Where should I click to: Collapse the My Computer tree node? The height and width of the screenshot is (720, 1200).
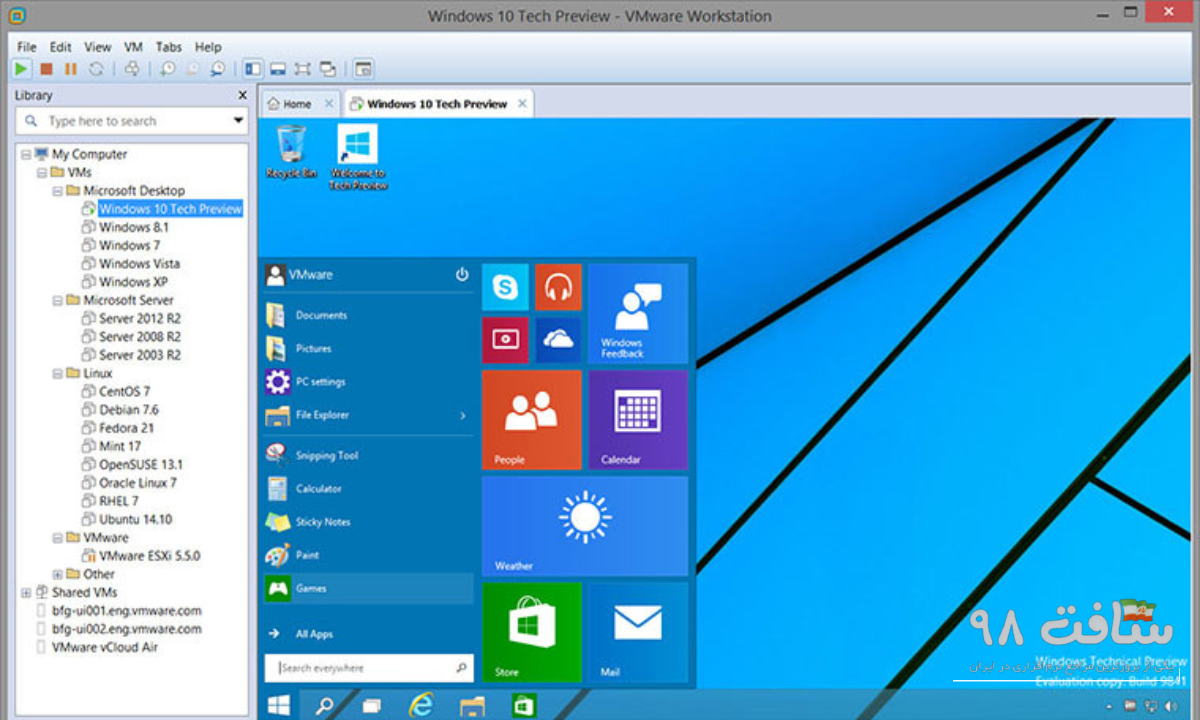pos(26,154)
